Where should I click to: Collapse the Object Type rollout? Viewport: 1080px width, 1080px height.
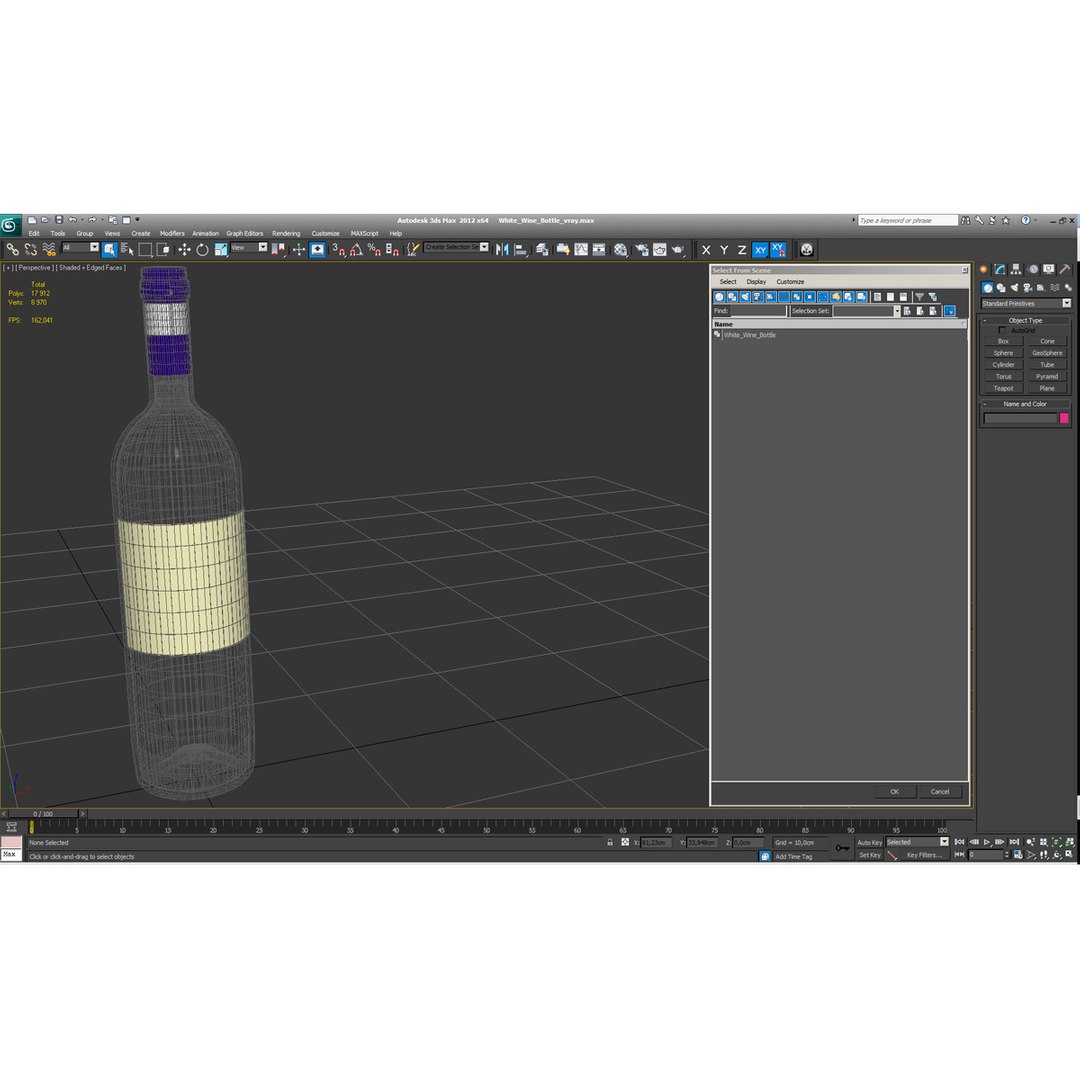1026,320
